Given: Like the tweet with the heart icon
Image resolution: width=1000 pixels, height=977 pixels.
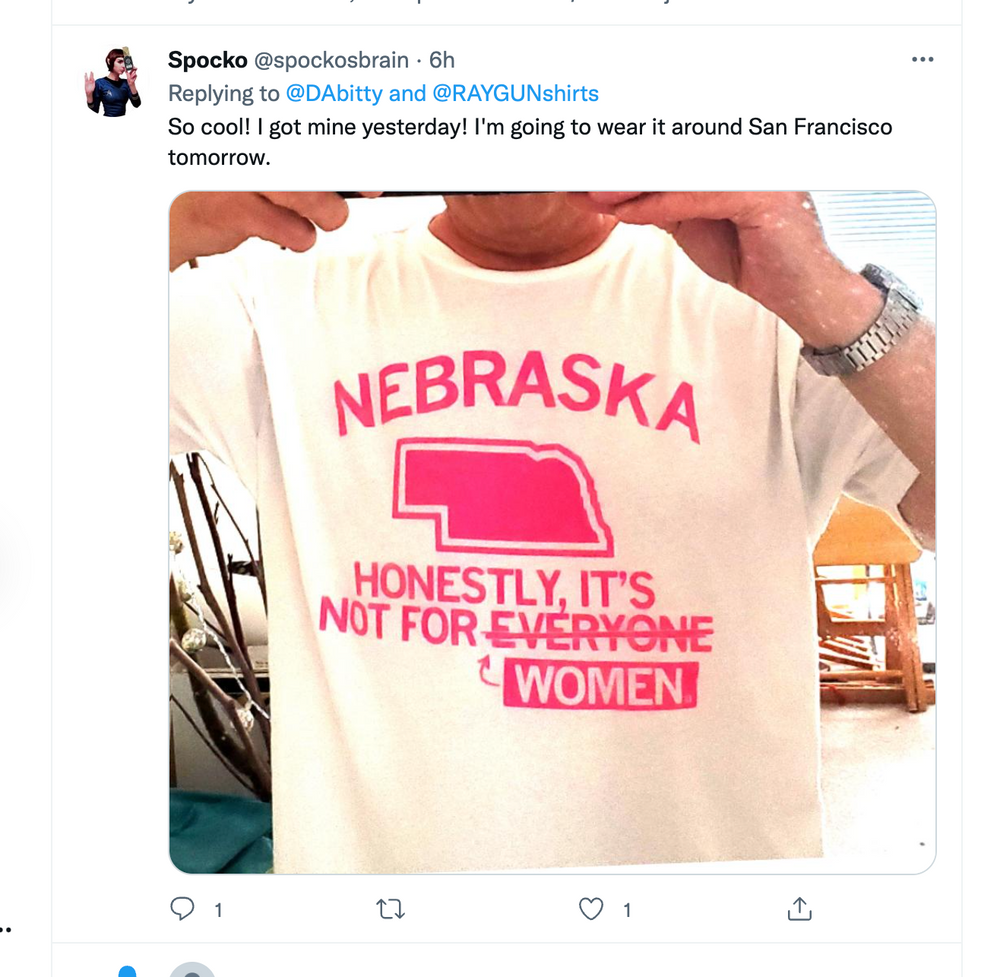Looking at the screenshot, I should pos(592,908).
